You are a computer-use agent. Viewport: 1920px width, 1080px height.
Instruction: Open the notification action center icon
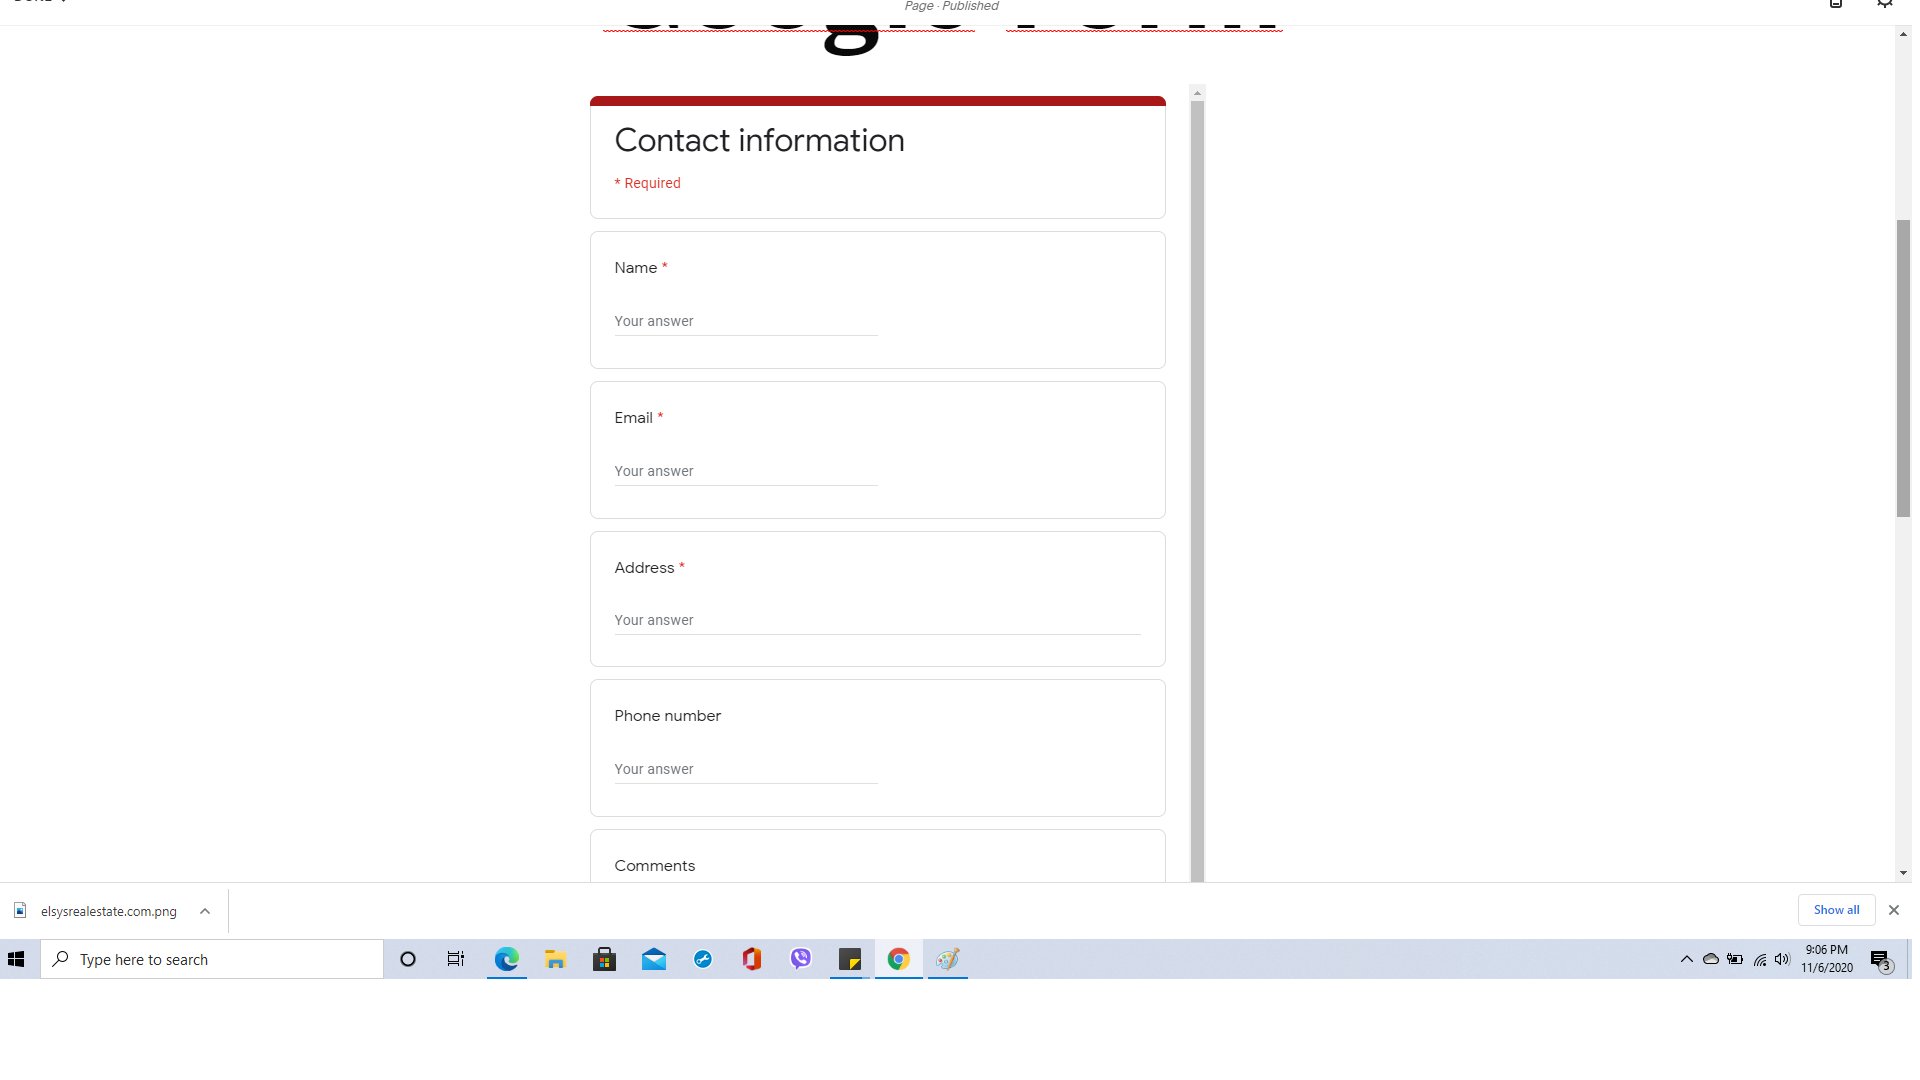(1881, 960)
